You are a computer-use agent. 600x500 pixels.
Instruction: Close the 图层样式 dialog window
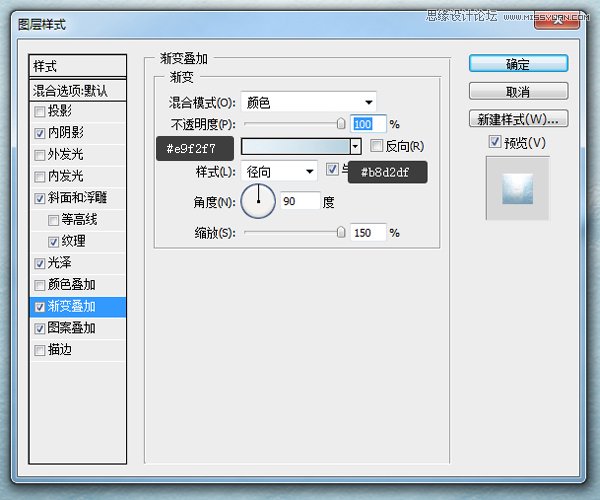point(557,21)
